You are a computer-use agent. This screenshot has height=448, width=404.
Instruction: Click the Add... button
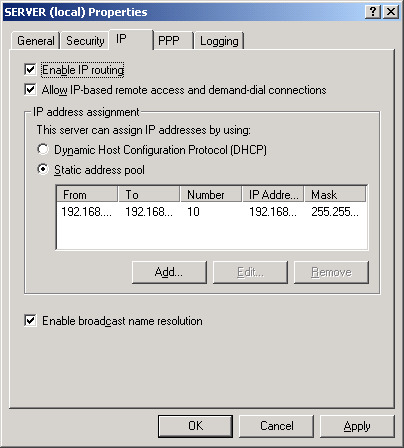coord(169,272)
